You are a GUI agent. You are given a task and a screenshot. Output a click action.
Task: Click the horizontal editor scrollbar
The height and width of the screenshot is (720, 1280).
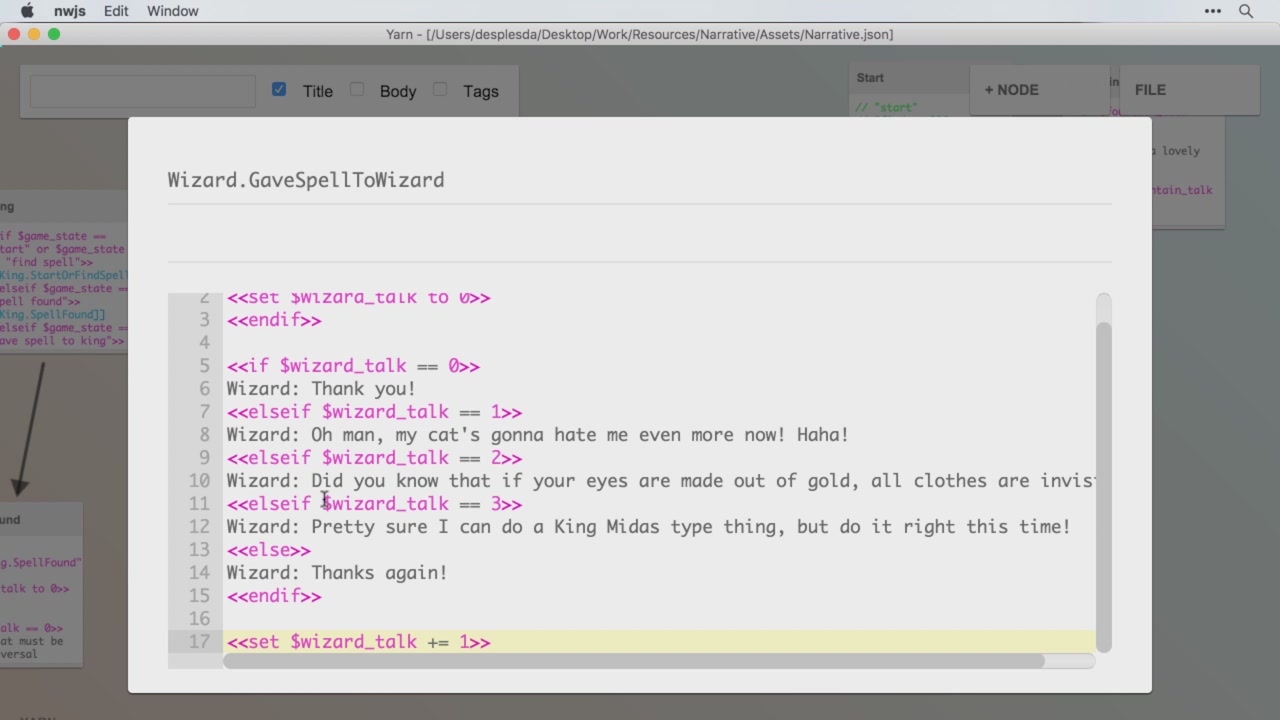coord(634,661)
